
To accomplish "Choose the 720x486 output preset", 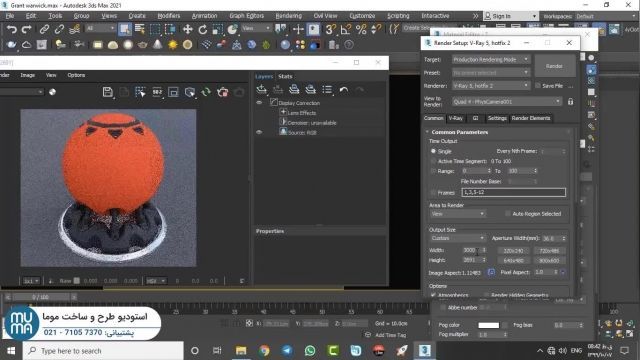I will (549, 251).
